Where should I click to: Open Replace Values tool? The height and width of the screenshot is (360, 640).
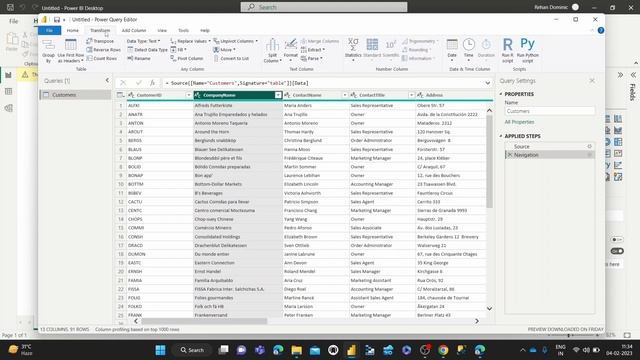[x=190, y=41]
